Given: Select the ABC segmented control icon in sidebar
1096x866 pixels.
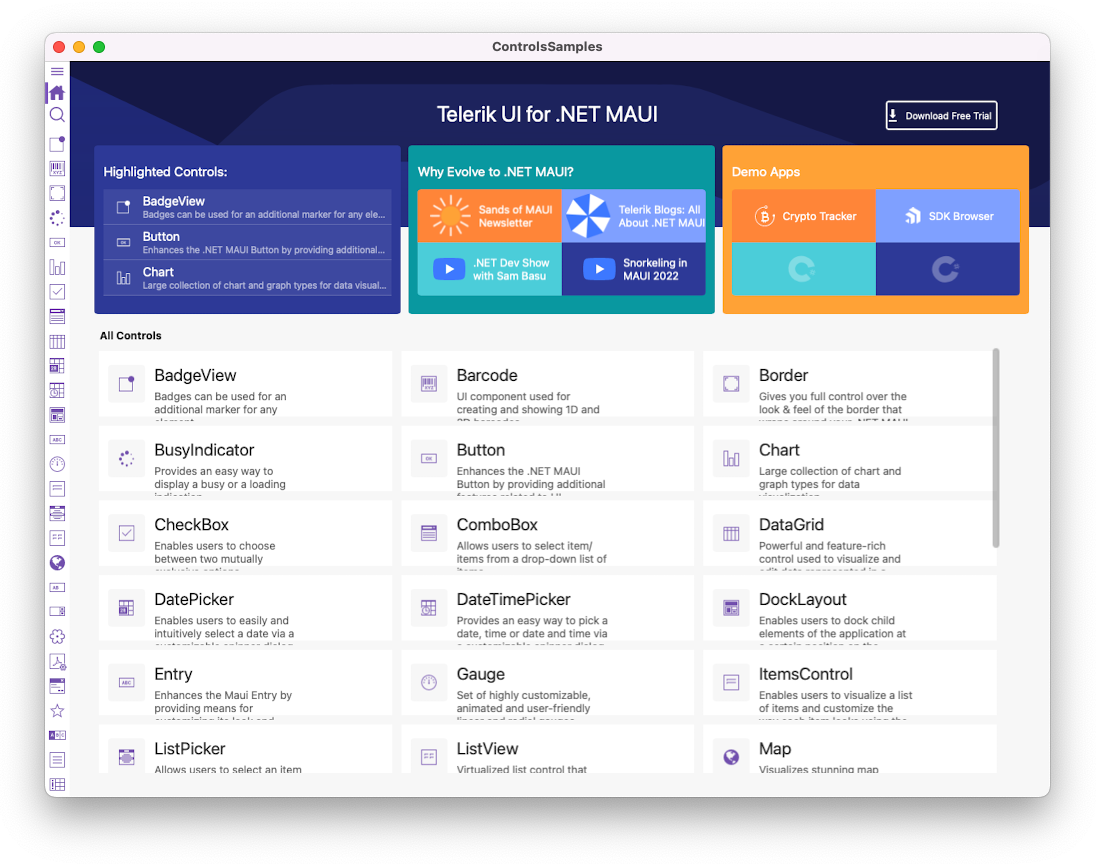Looking at the screenshot, I should point(57,735).
